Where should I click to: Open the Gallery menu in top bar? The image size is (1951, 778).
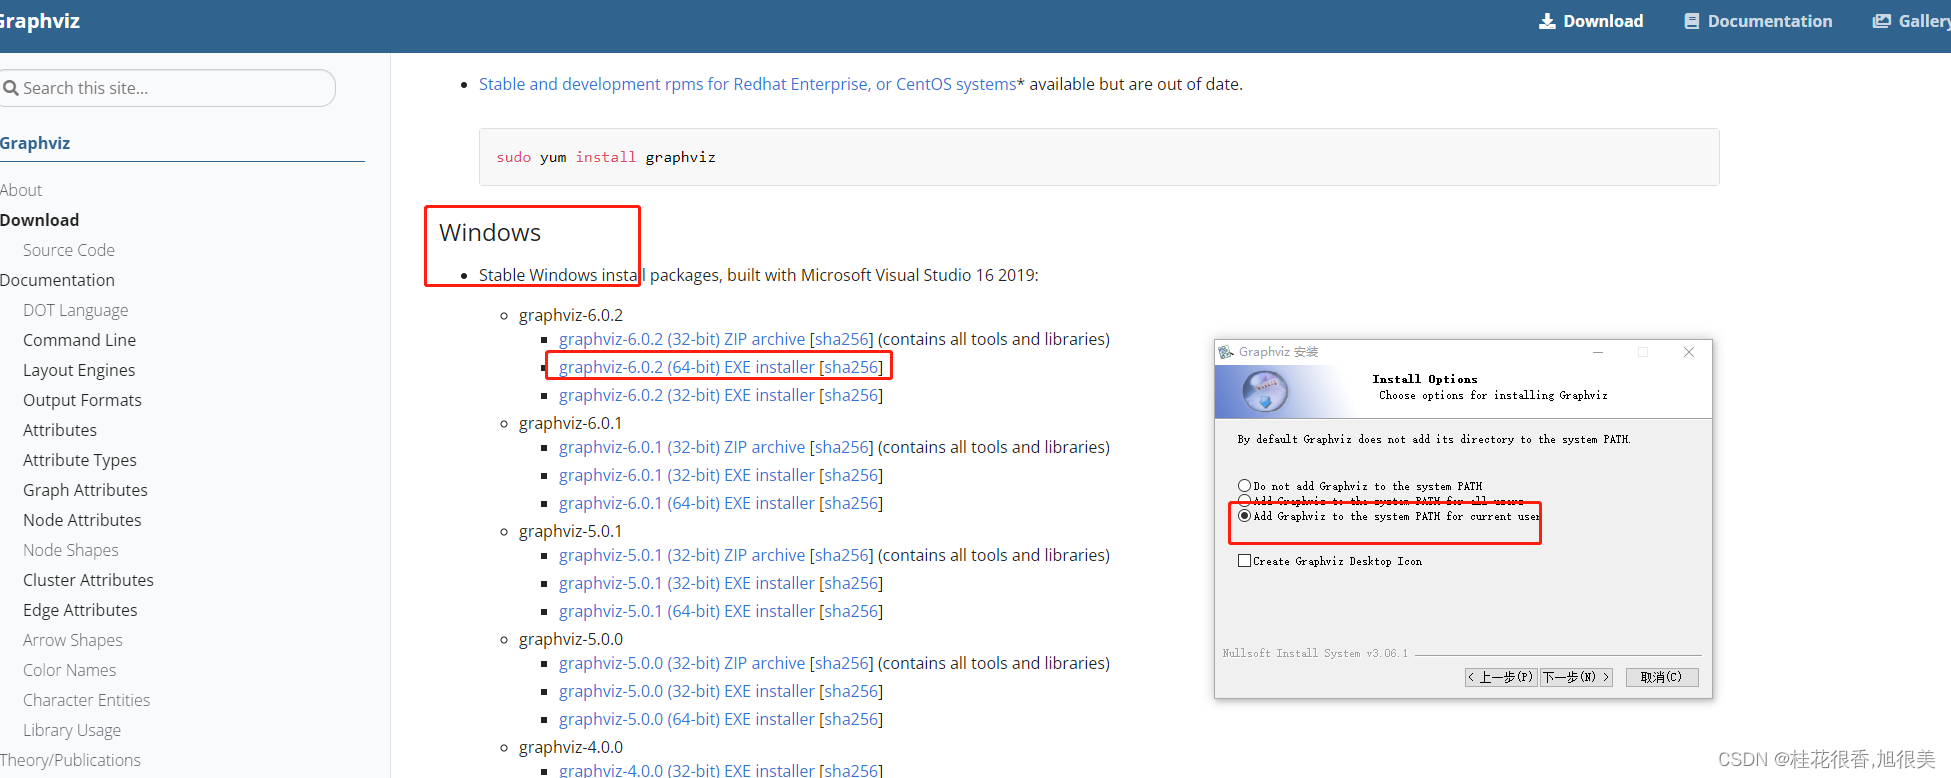pyautogui.click(x=1911, y=21)
